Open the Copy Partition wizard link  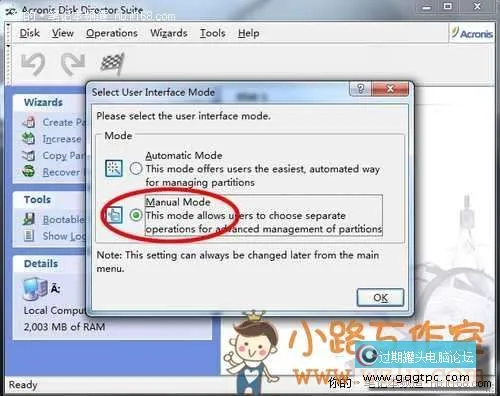64,155
